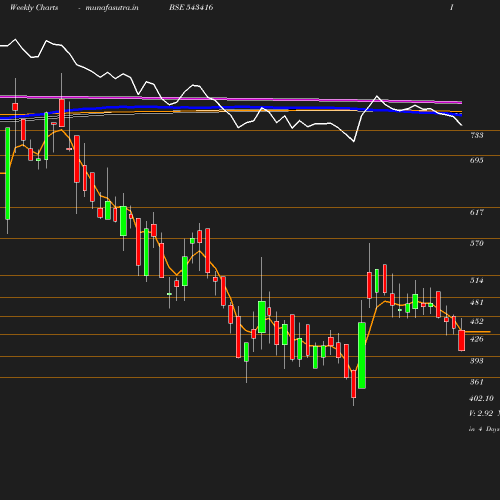This screenshot has height=500, width=500.
Task: Click the 361 price axis label
Action: (477, 382)
